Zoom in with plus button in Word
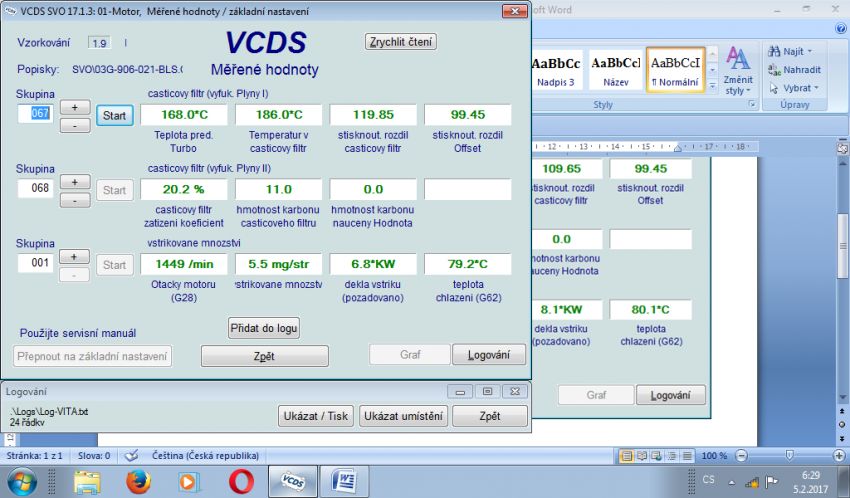The image size is (850, 498). 839,456
